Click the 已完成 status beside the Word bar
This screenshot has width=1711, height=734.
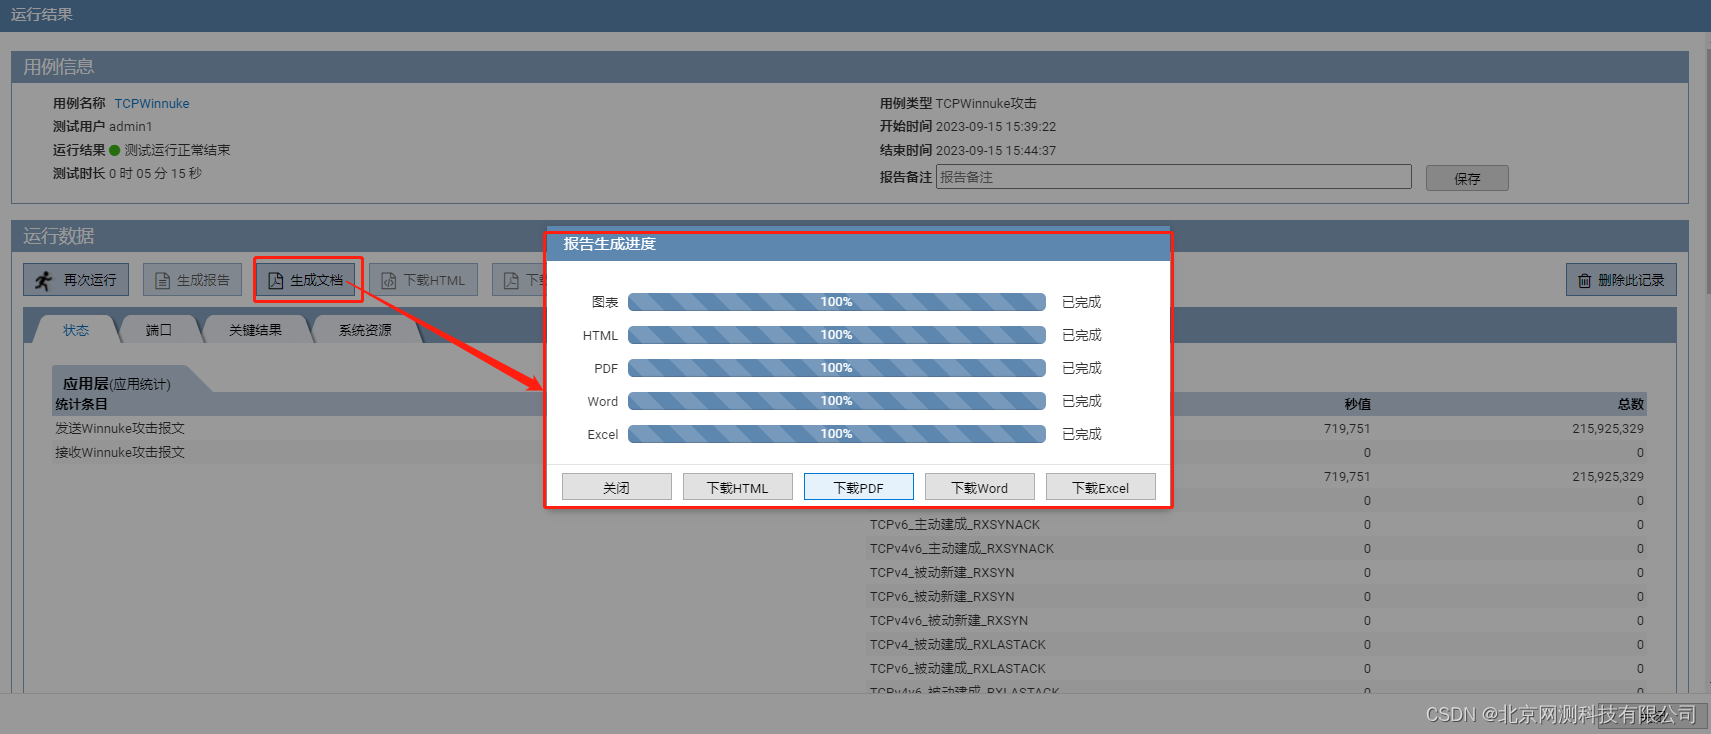(x=1082, y=401)
